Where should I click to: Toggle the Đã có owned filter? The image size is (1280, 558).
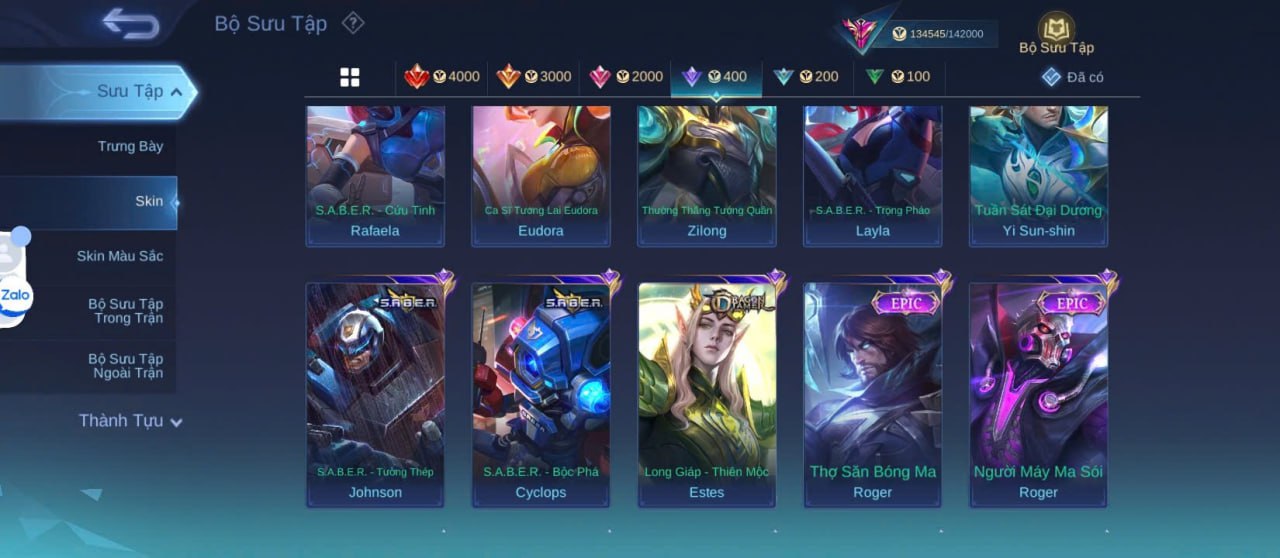pyautogui.click(x=1073, y=77)
